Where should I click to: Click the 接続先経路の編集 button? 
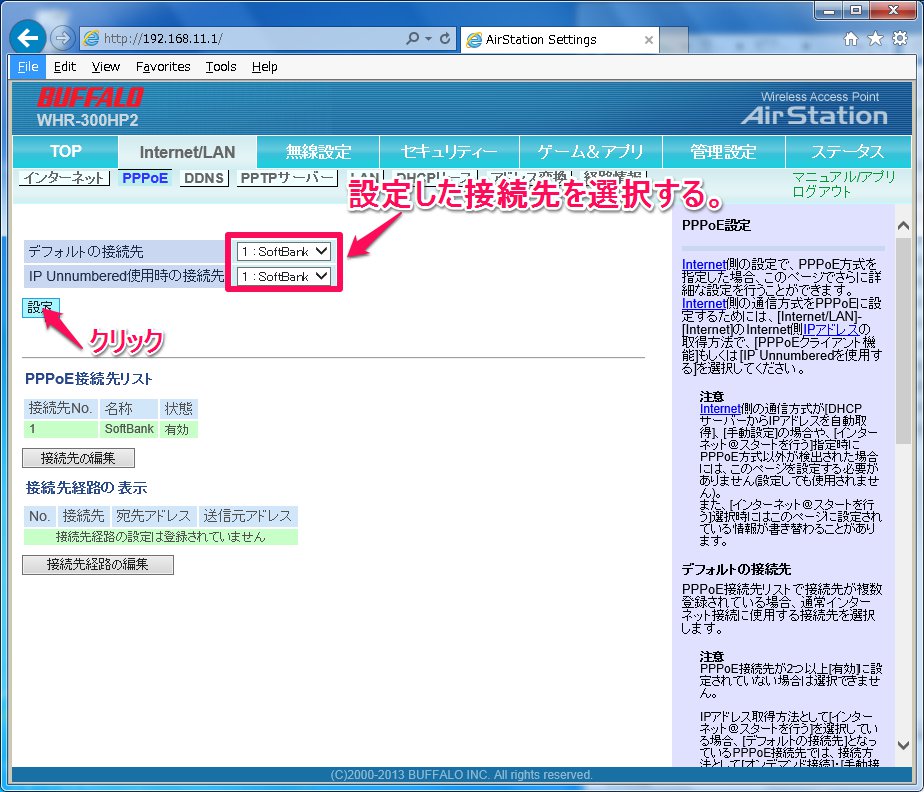tap(98, 565)
